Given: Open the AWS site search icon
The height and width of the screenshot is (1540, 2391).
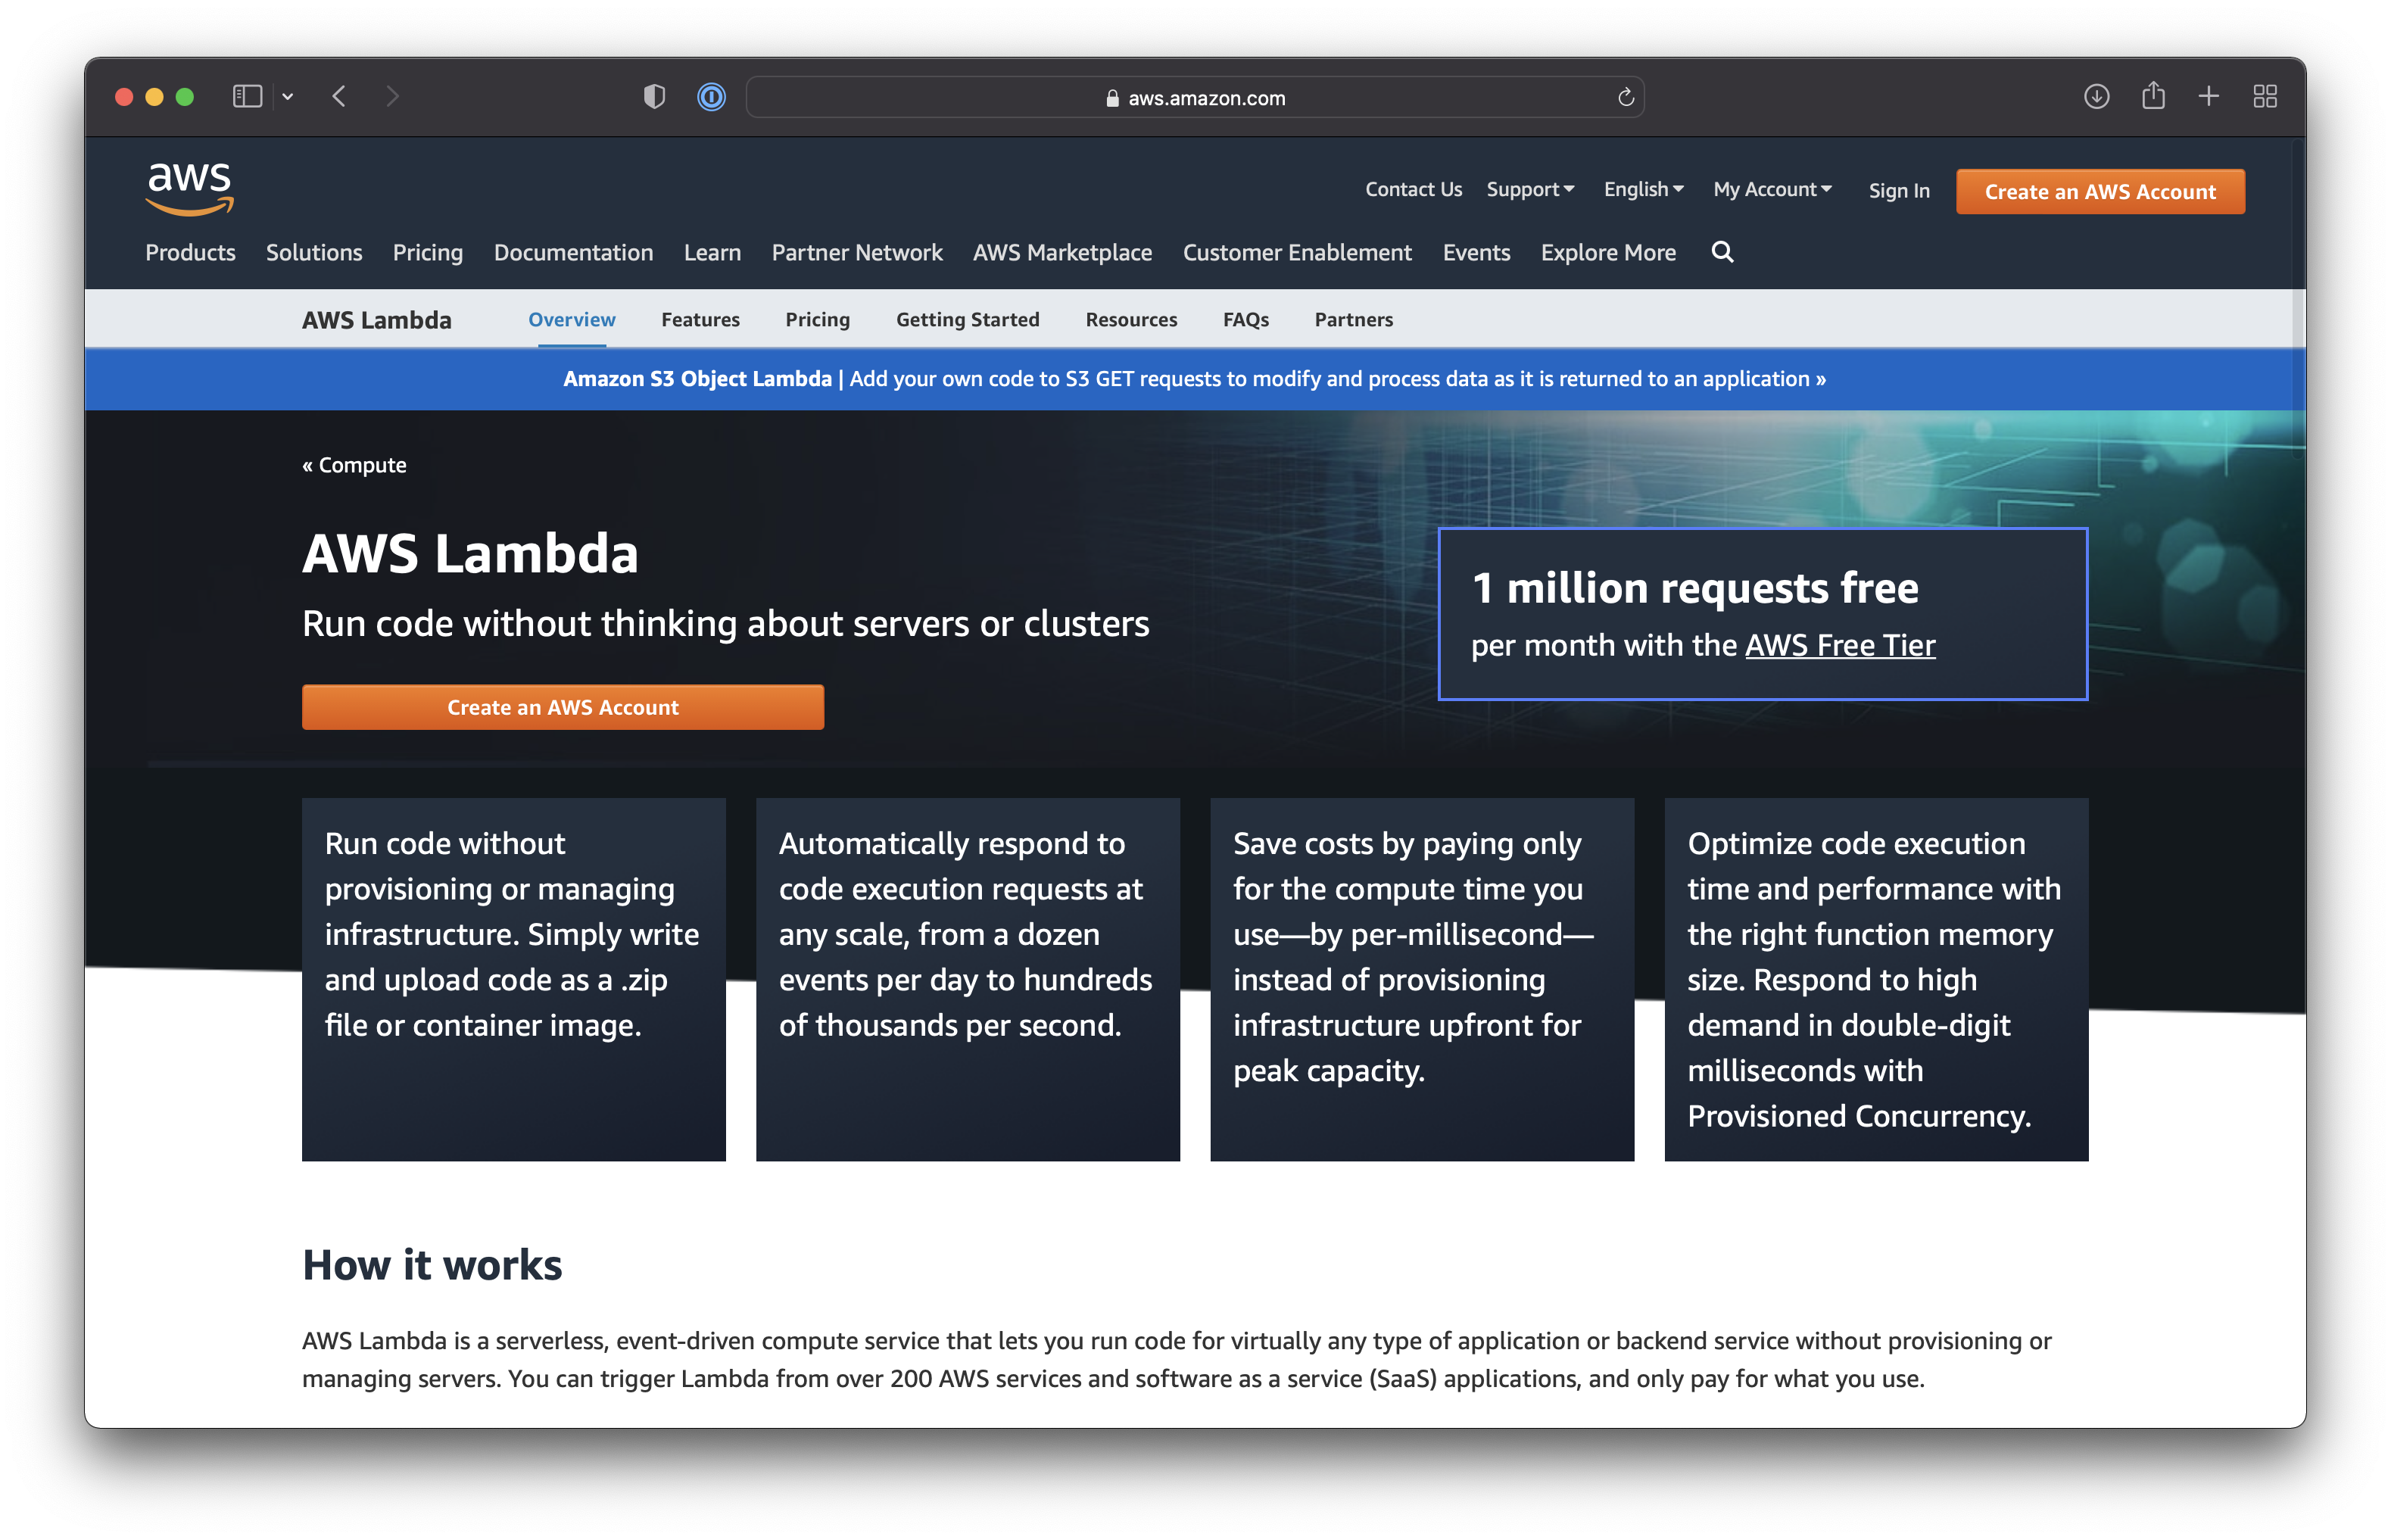Looking at the screenshot, I should click(1722, 252).
